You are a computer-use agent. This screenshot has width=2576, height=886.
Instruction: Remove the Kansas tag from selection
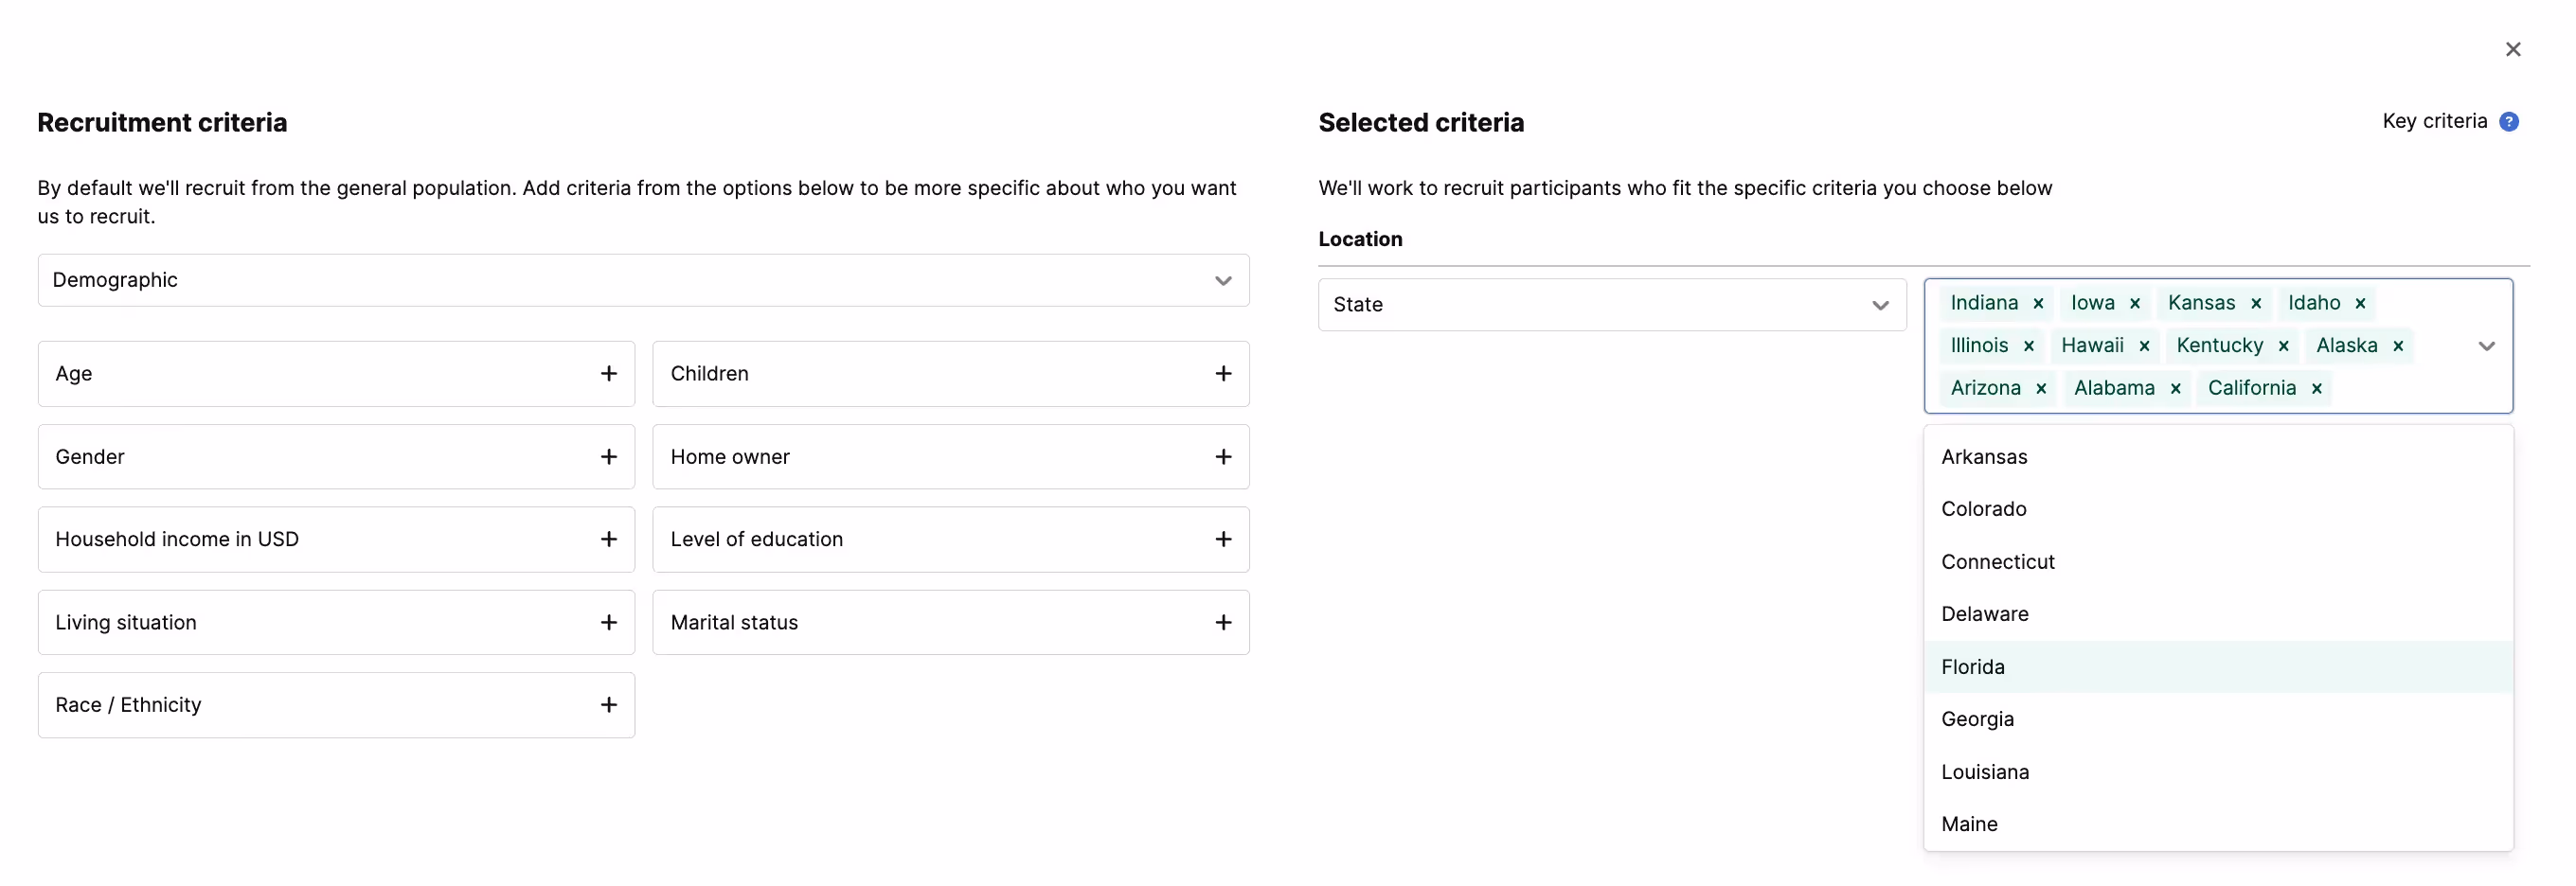click(2256, 304)
